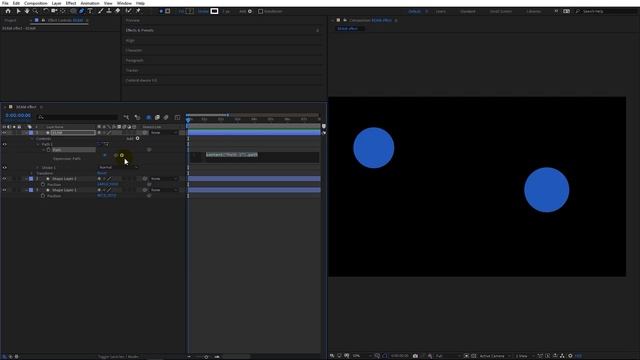The height and width of the screenshot is (360, 640).
Task: Open the fill color swatch in toolbar
Action: (x=190, y=11)
